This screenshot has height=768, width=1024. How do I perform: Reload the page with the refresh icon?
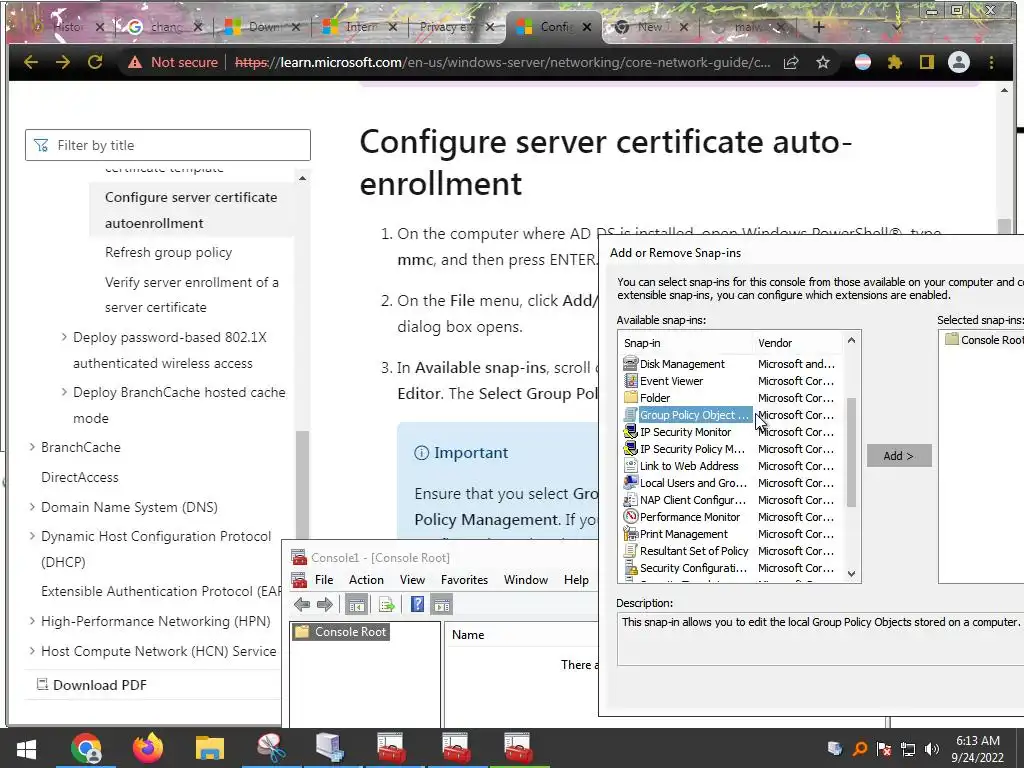[95, 62]
